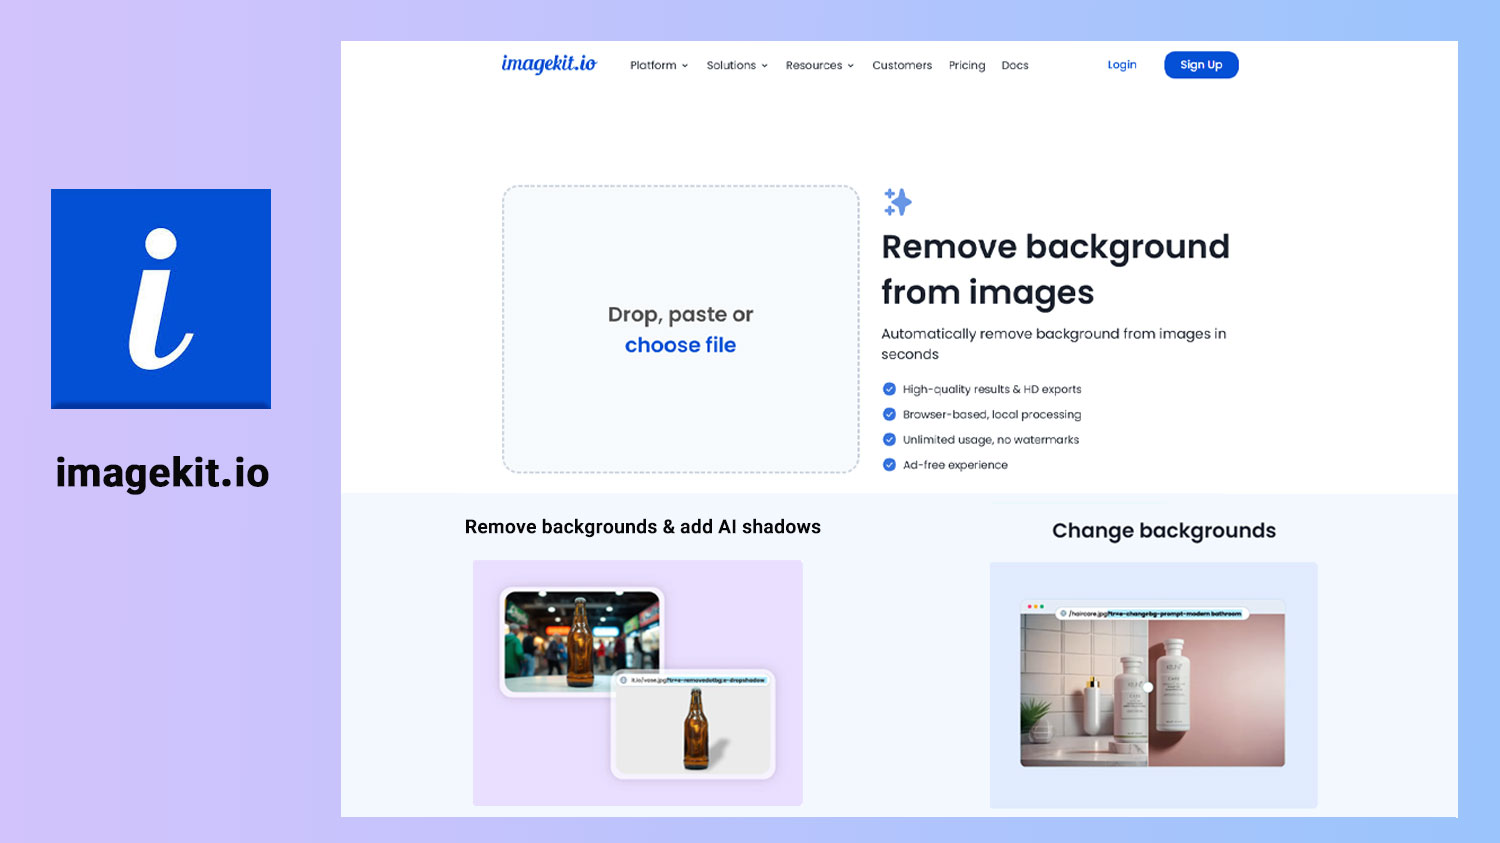Click checkmark icon beside 'Ad-free experience'
The height and width of the screenshot is (843, 1500).
pyautogui.click(x=889, y=464)
